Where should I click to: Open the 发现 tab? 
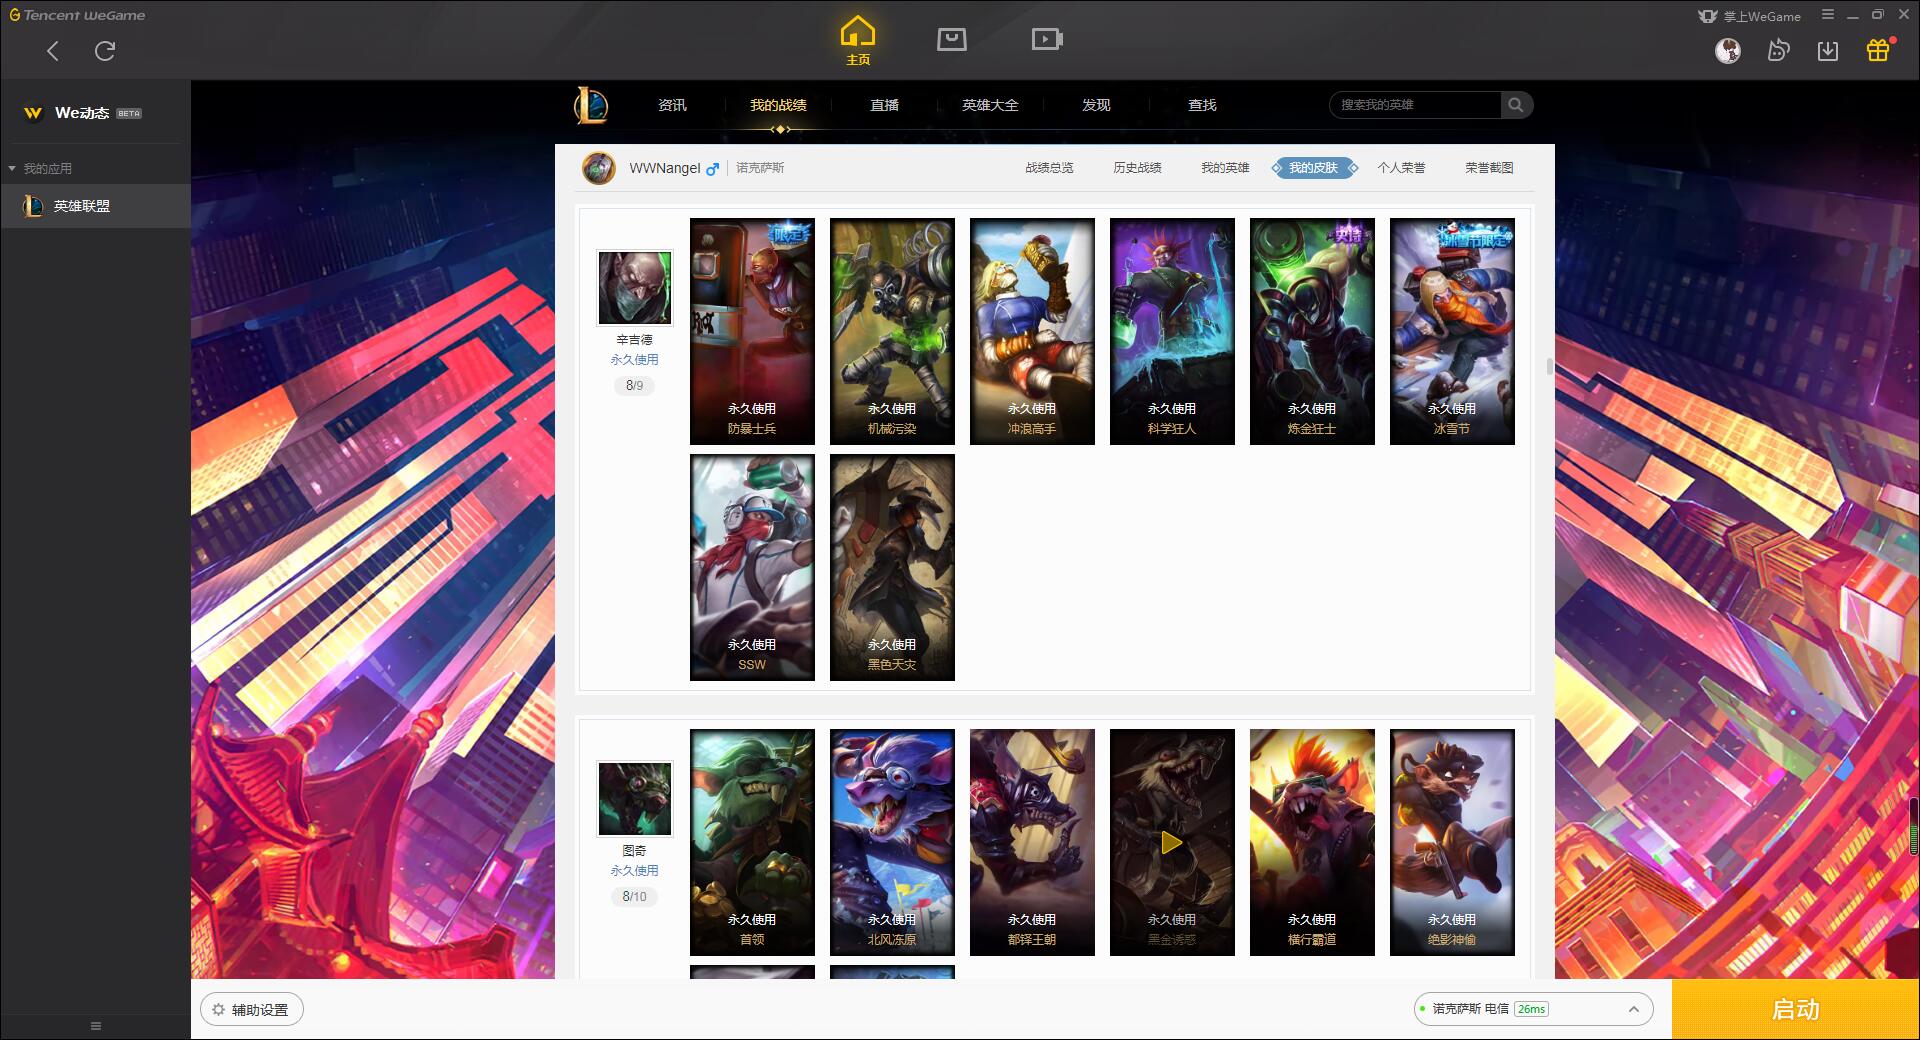1096,105
